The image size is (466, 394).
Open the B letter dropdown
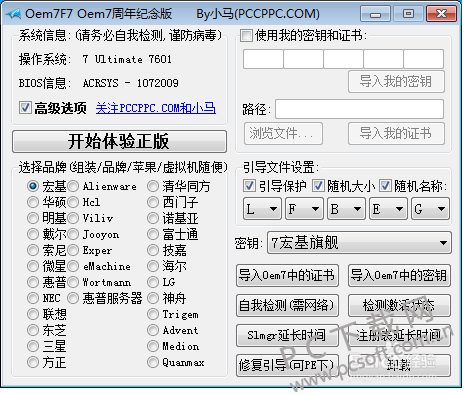(x=346, y=209)
